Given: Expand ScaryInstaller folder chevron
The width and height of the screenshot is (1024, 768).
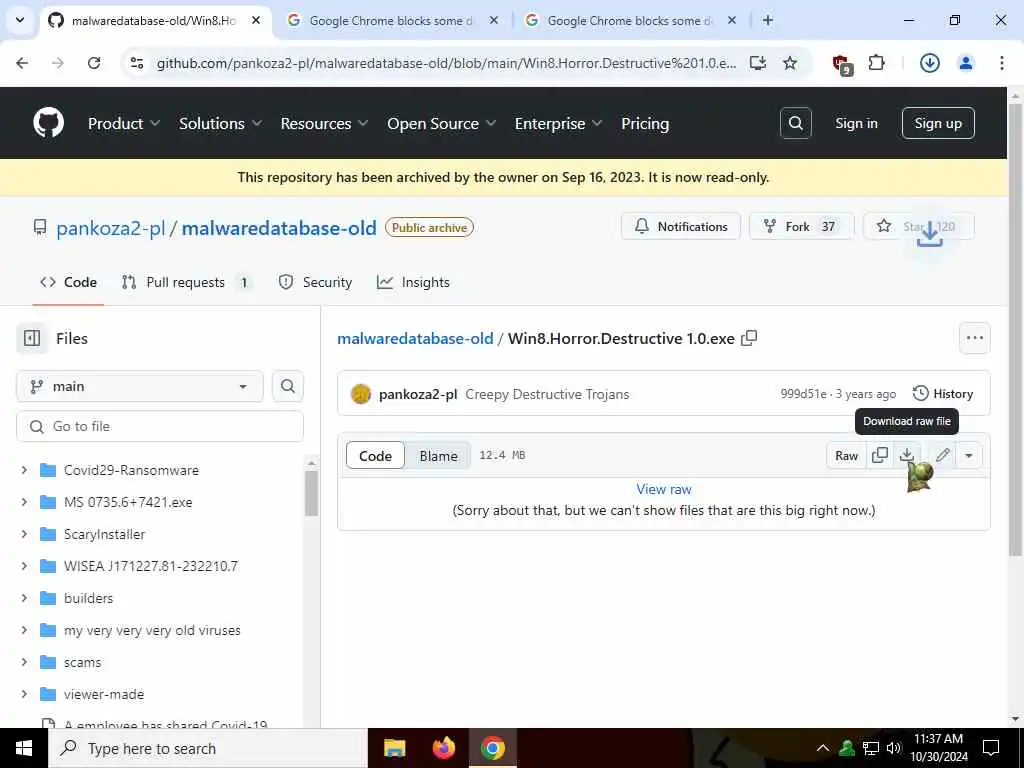Looking at the screenshot, I should pyautogui.click(x=24, y=534).
